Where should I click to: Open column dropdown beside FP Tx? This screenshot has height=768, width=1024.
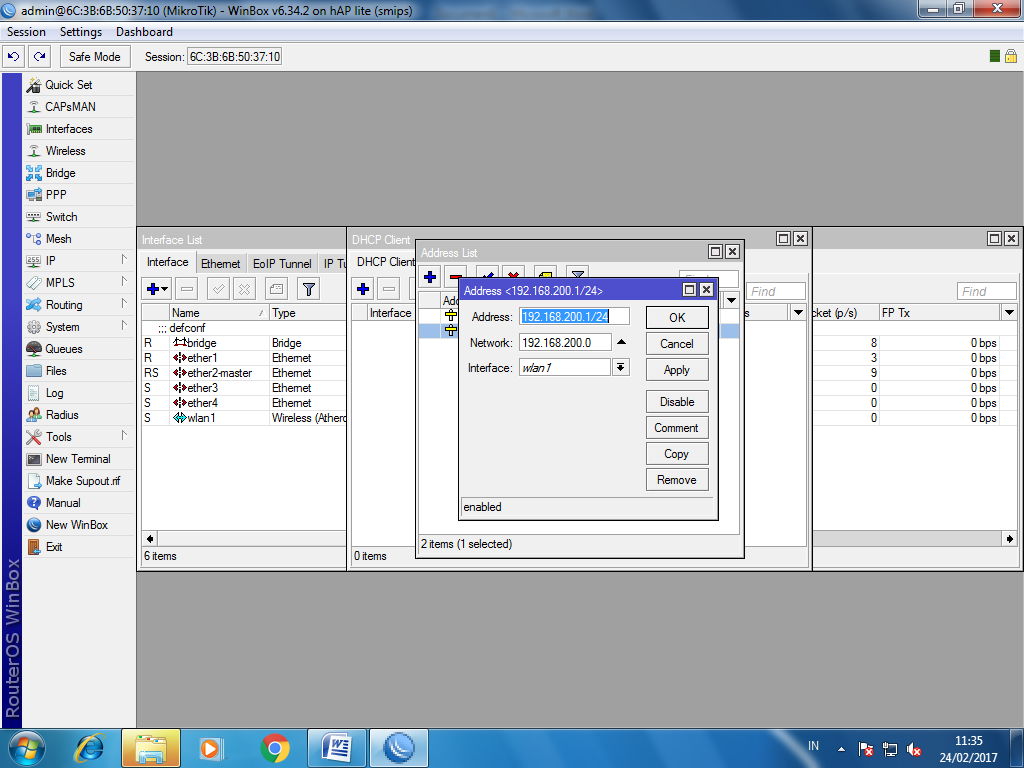coord(1009,313)
